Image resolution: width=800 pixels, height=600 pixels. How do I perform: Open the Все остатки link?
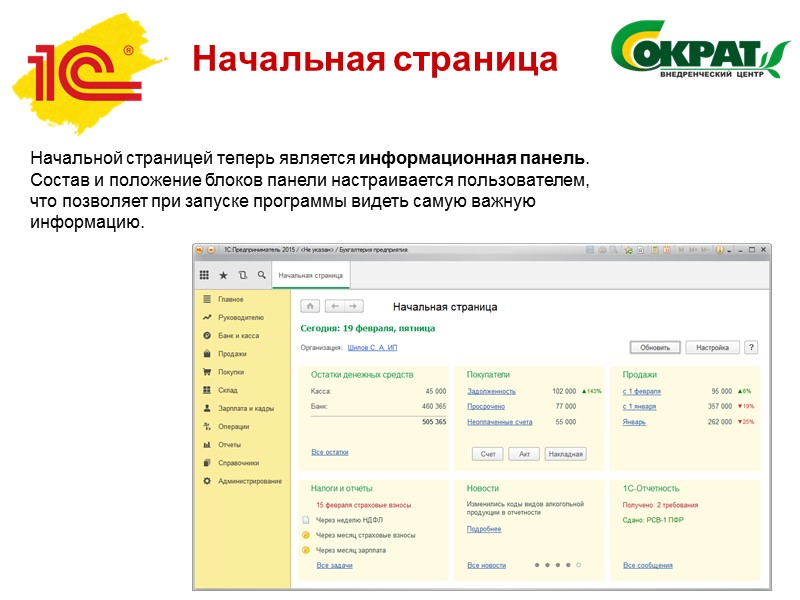(x=330, y=452)
